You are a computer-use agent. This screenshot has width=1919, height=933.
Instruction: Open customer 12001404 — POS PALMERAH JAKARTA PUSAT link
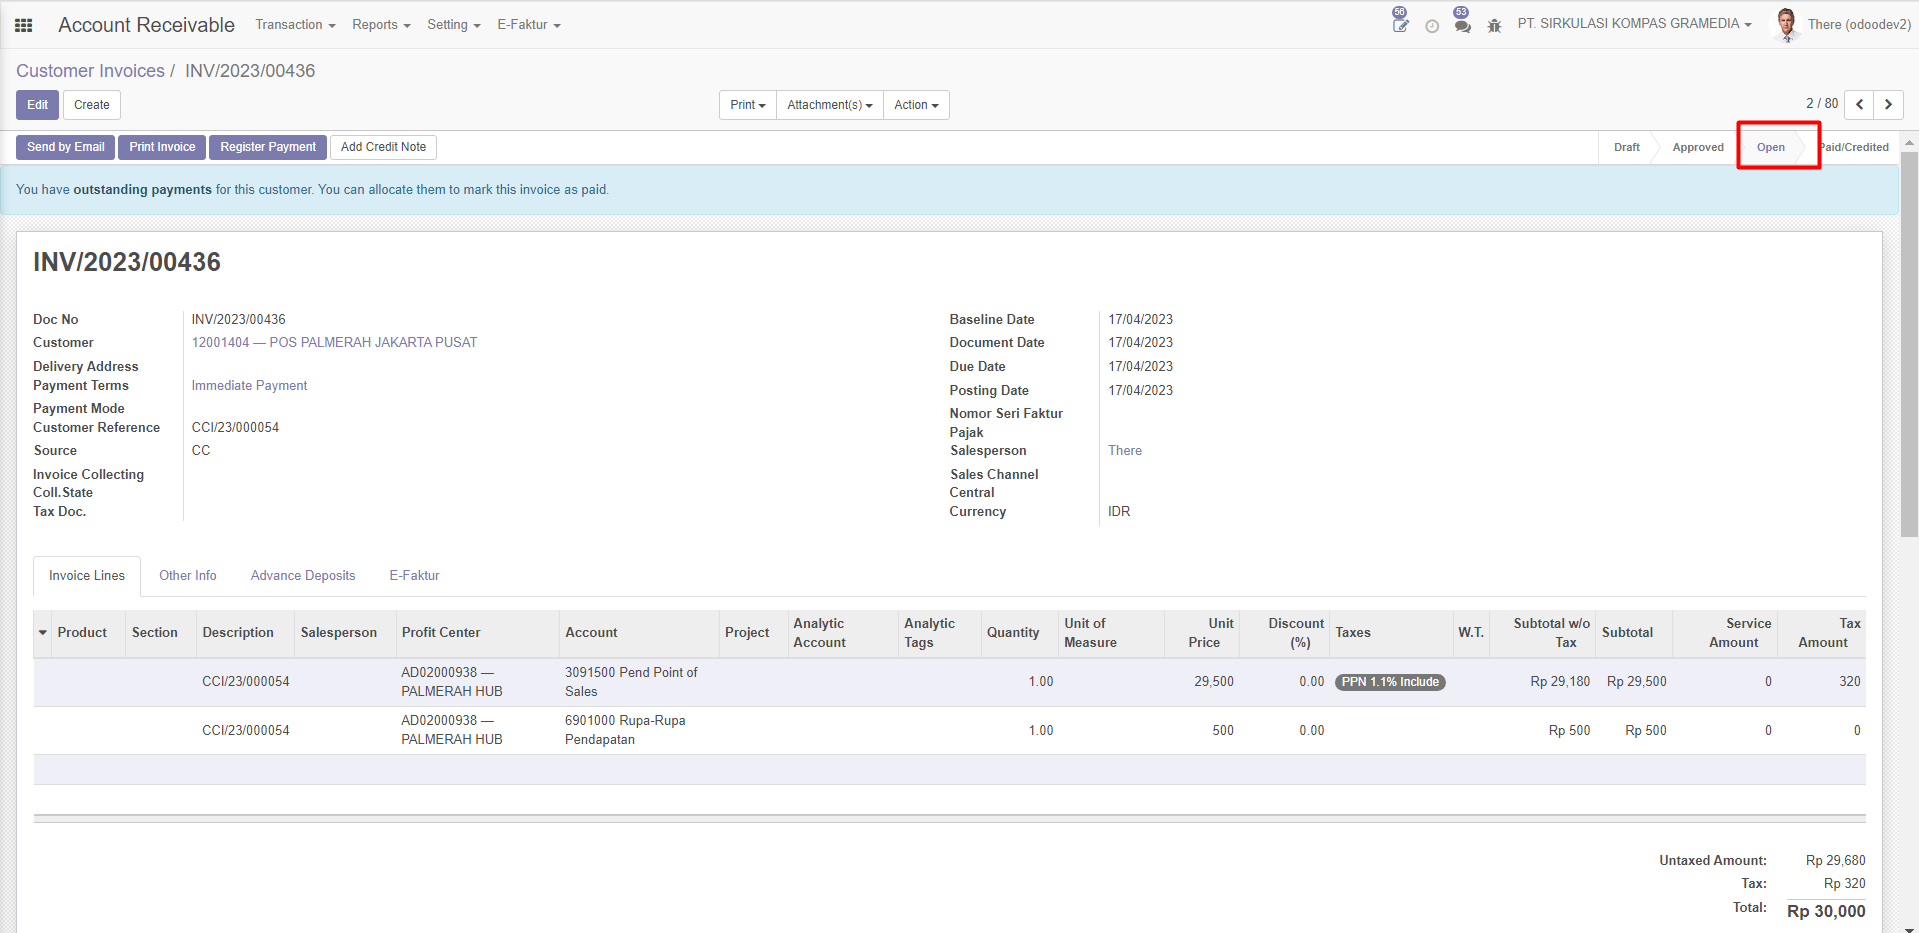[x=334, y=343]
